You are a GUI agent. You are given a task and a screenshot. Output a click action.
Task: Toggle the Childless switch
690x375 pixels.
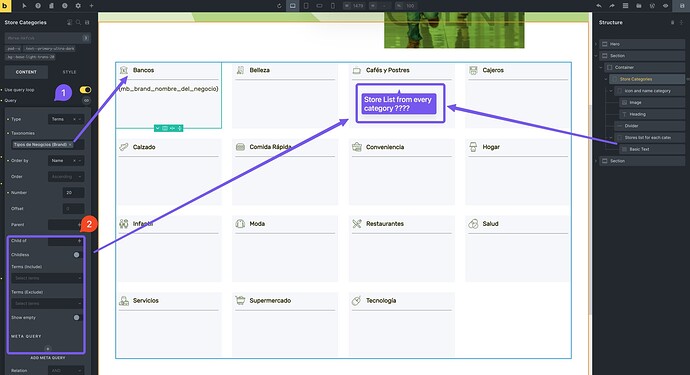tap(77, 255)
